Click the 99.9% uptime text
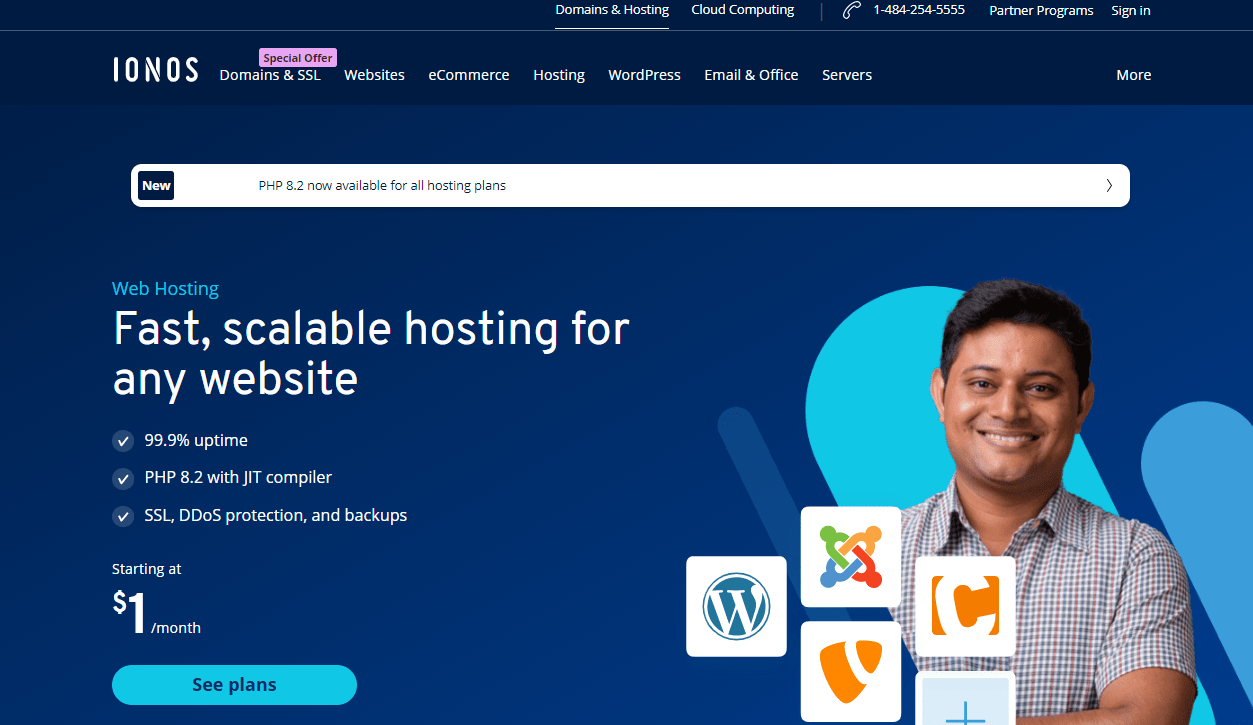The width and height of the screenshot is (1253, 725). click(x=196, y=440)
